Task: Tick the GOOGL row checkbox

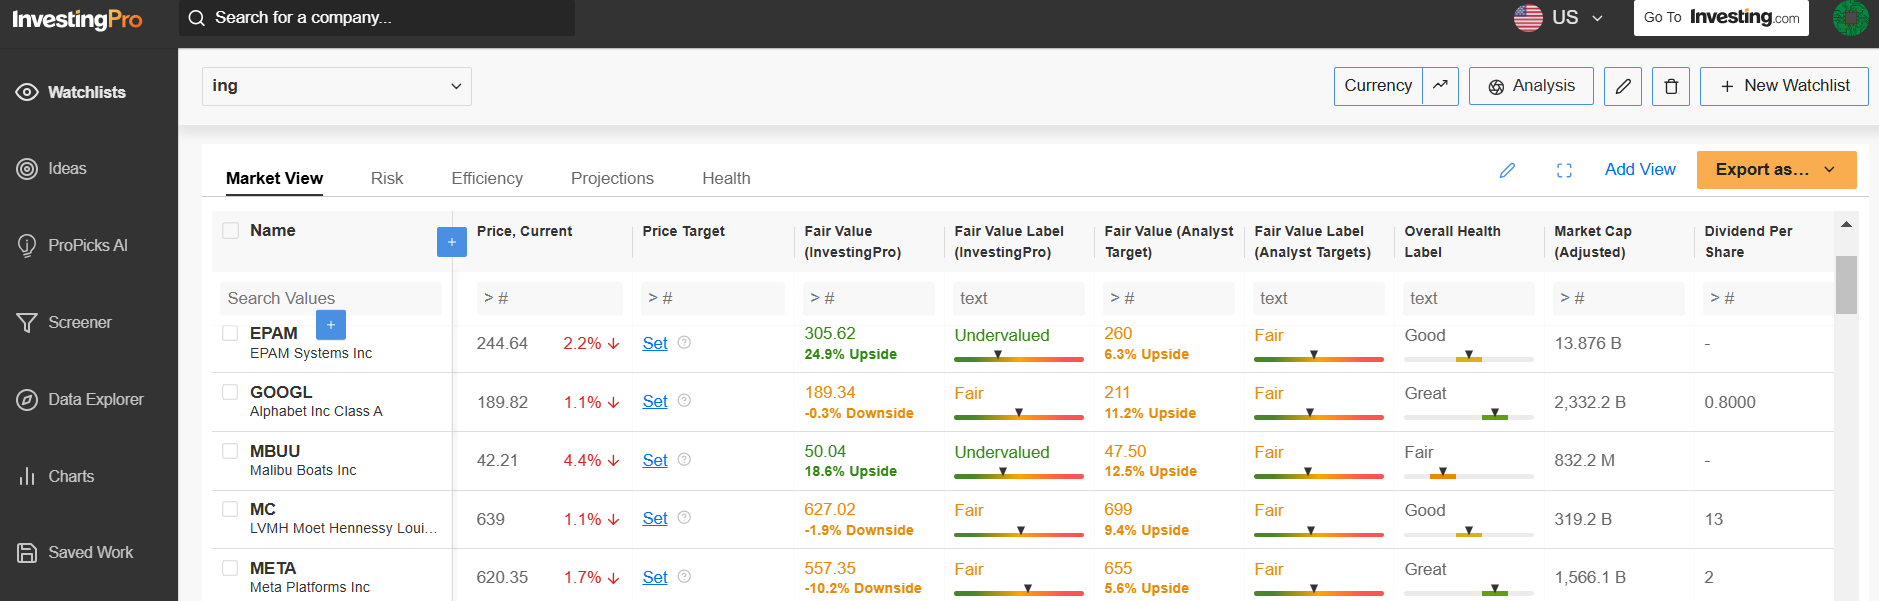Action: 231,392
